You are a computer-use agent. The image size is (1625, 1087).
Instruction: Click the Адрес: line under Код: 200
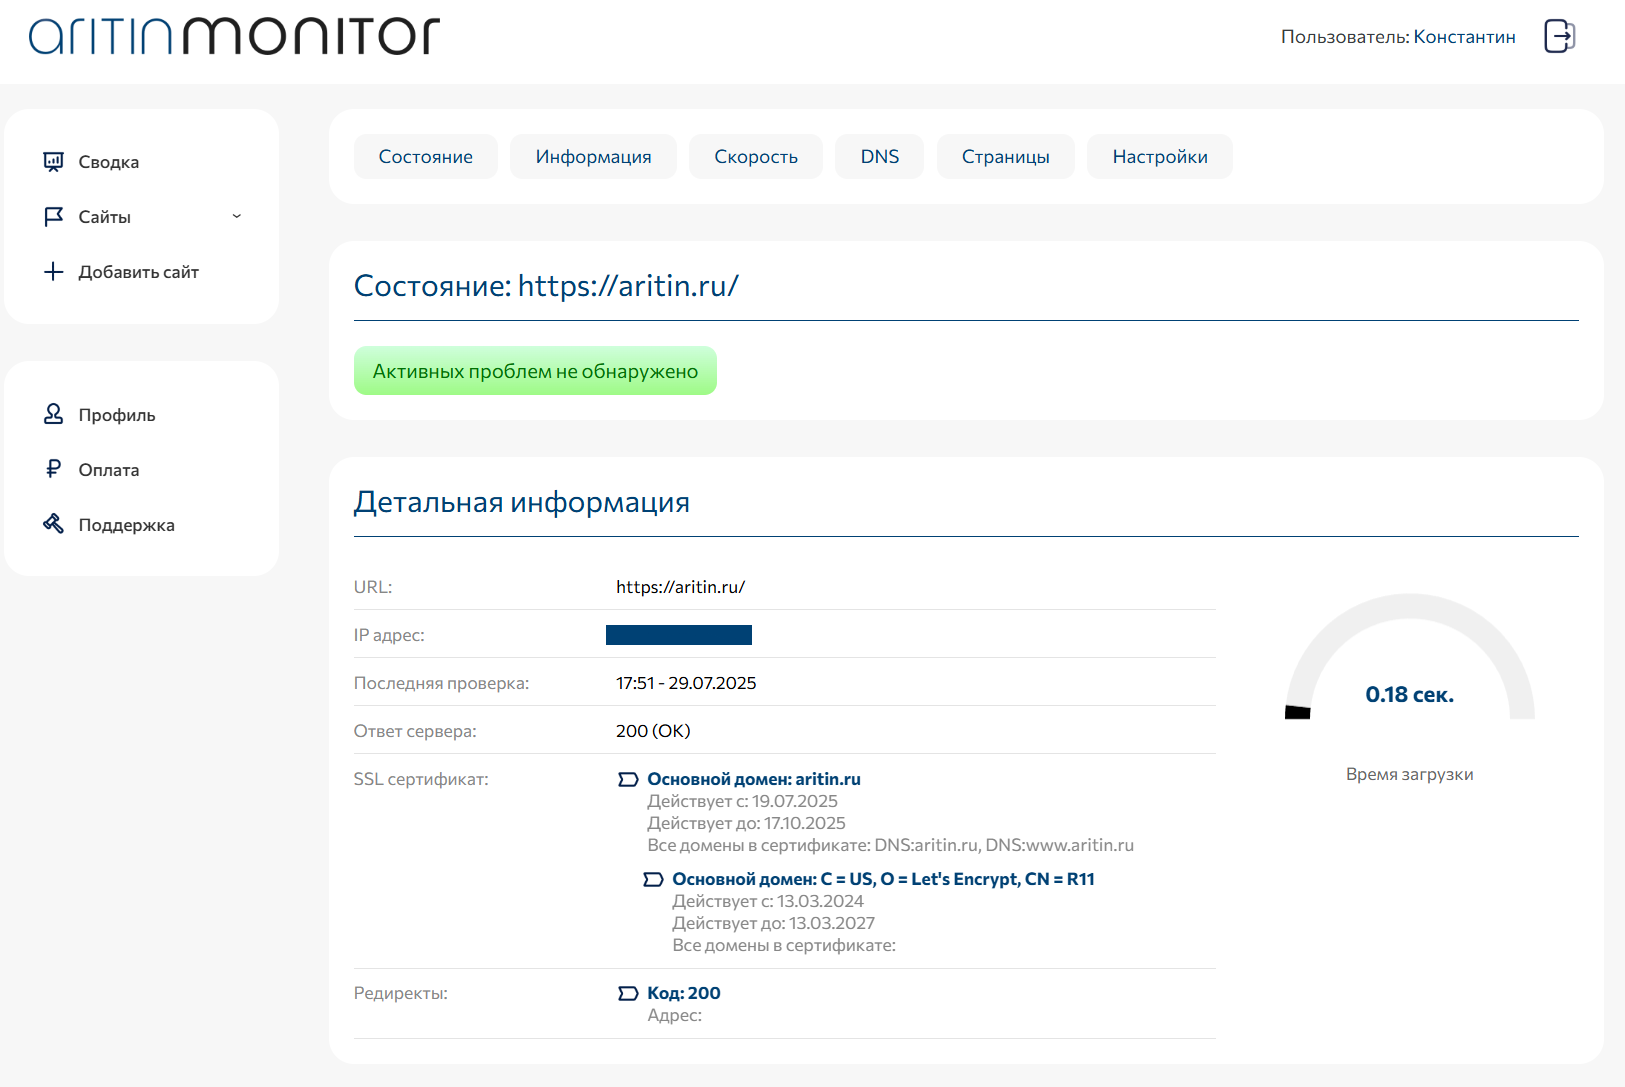point(674,1015)
